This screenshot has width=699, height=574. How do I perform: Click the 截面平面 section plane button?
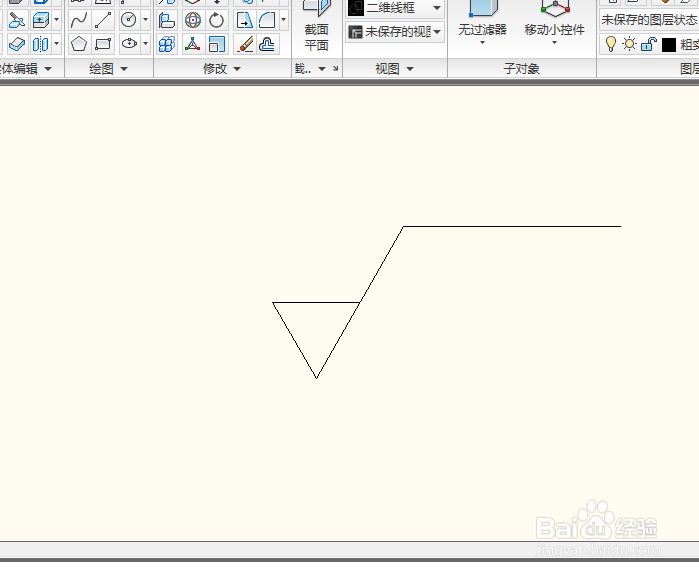pos(317,27)
